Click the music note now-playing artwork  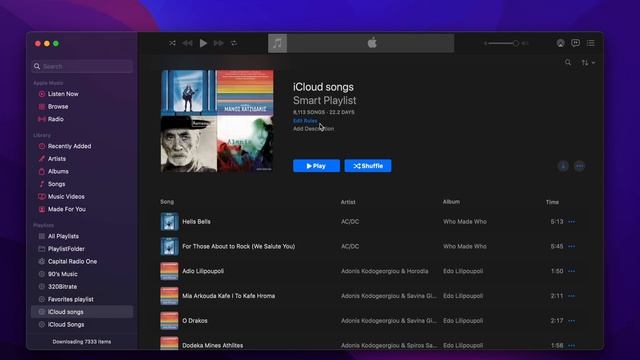[277, 43]
